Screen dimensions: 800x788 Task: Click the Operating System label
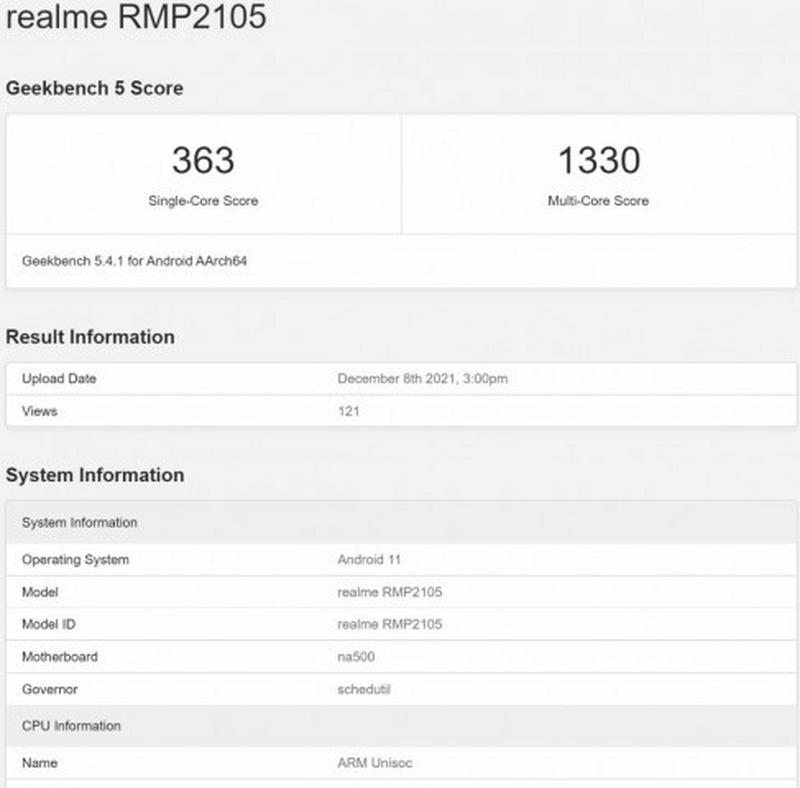[76, 560]
